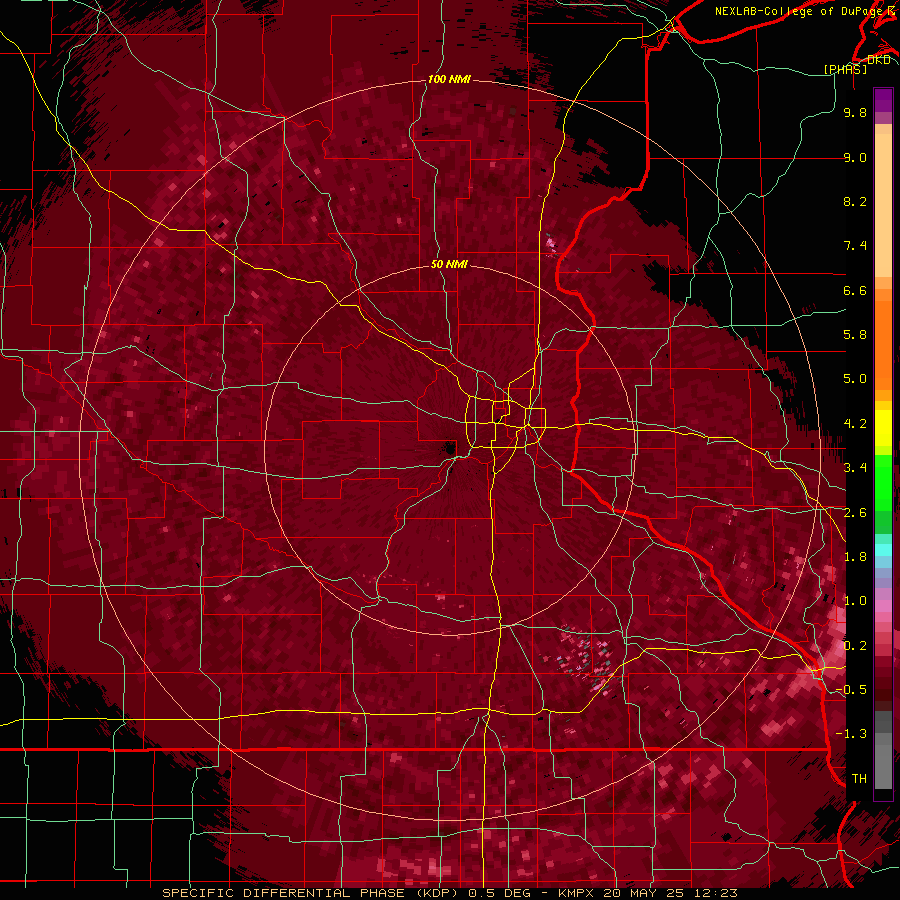Click the 5.0 value on the scale
The width and height of the screenshot is (900, 900).
(855, 379)
